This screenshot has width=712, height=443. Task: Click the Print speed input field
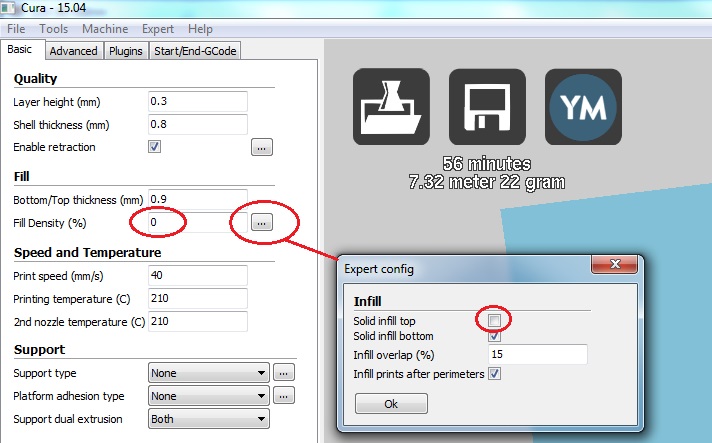(x=198, y=276)
